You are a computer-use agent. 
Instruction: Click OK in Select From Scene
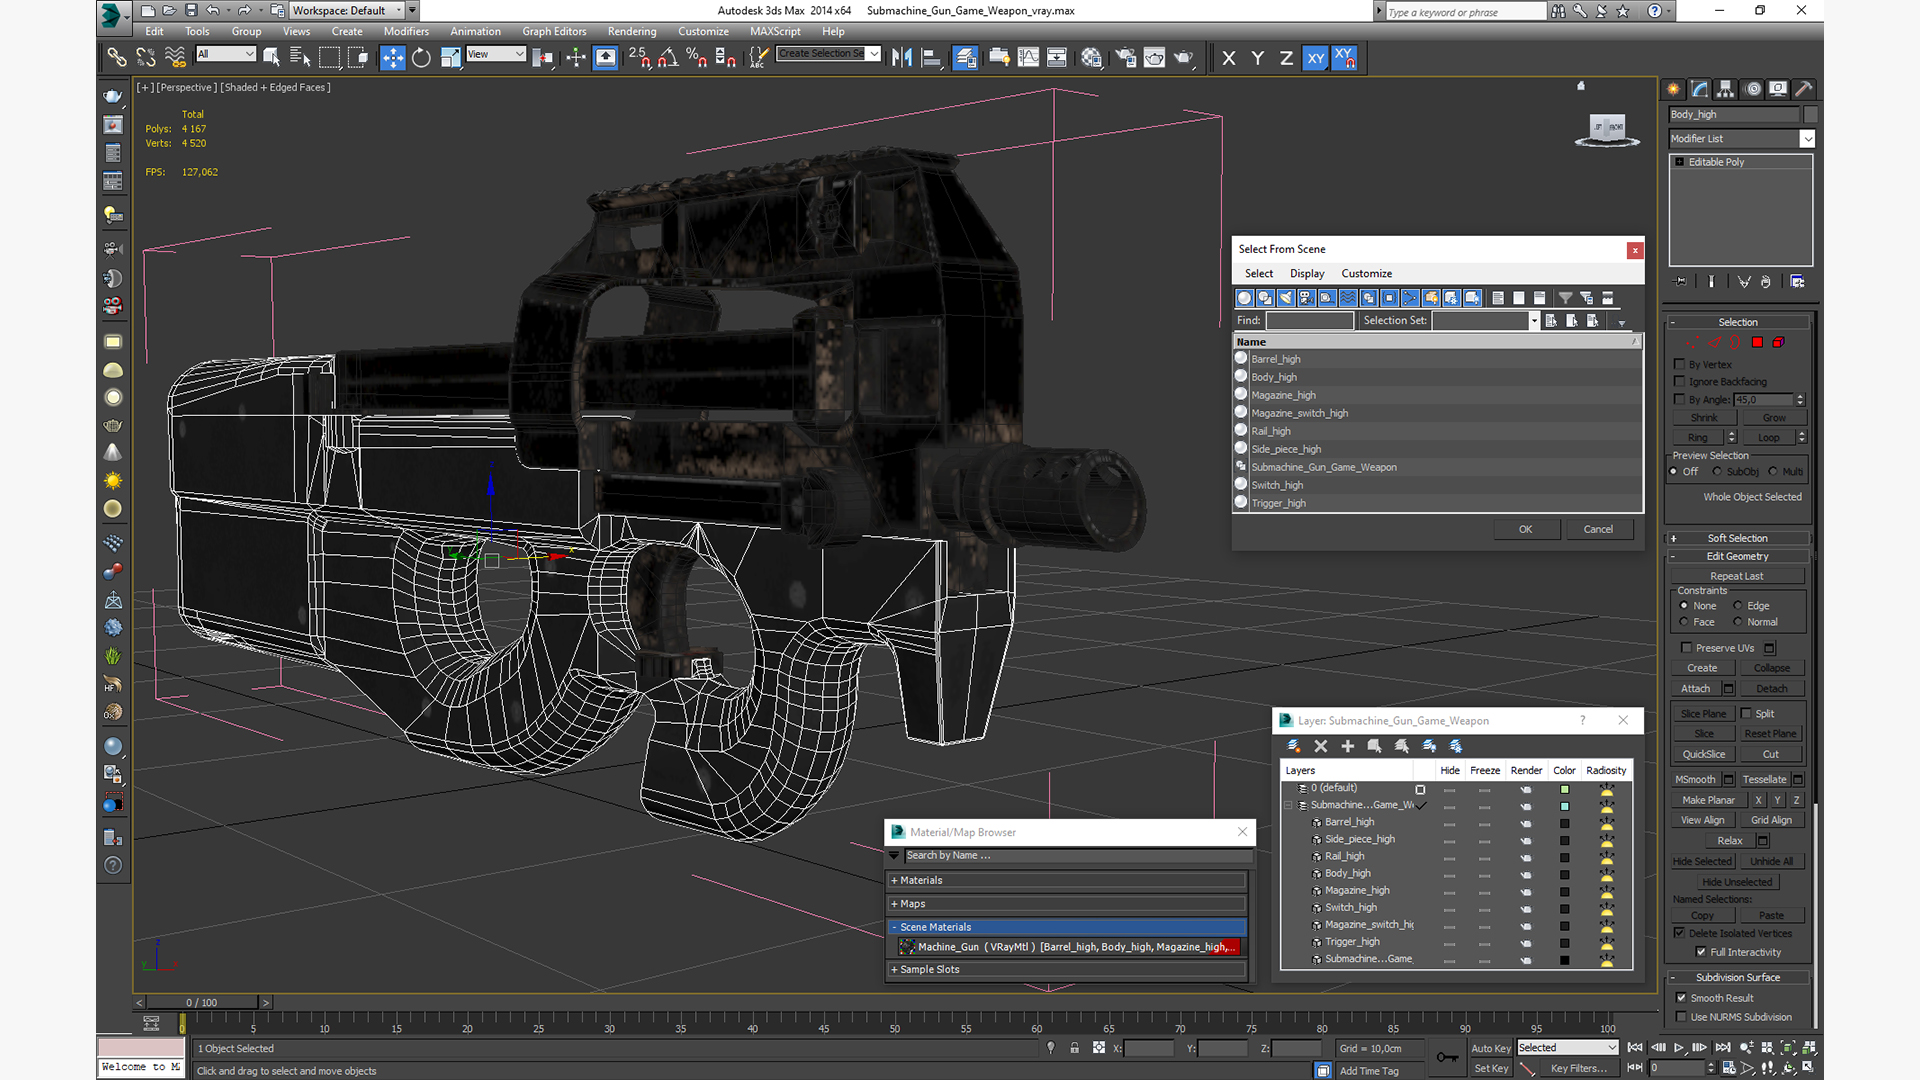(x=1526, y=530)
